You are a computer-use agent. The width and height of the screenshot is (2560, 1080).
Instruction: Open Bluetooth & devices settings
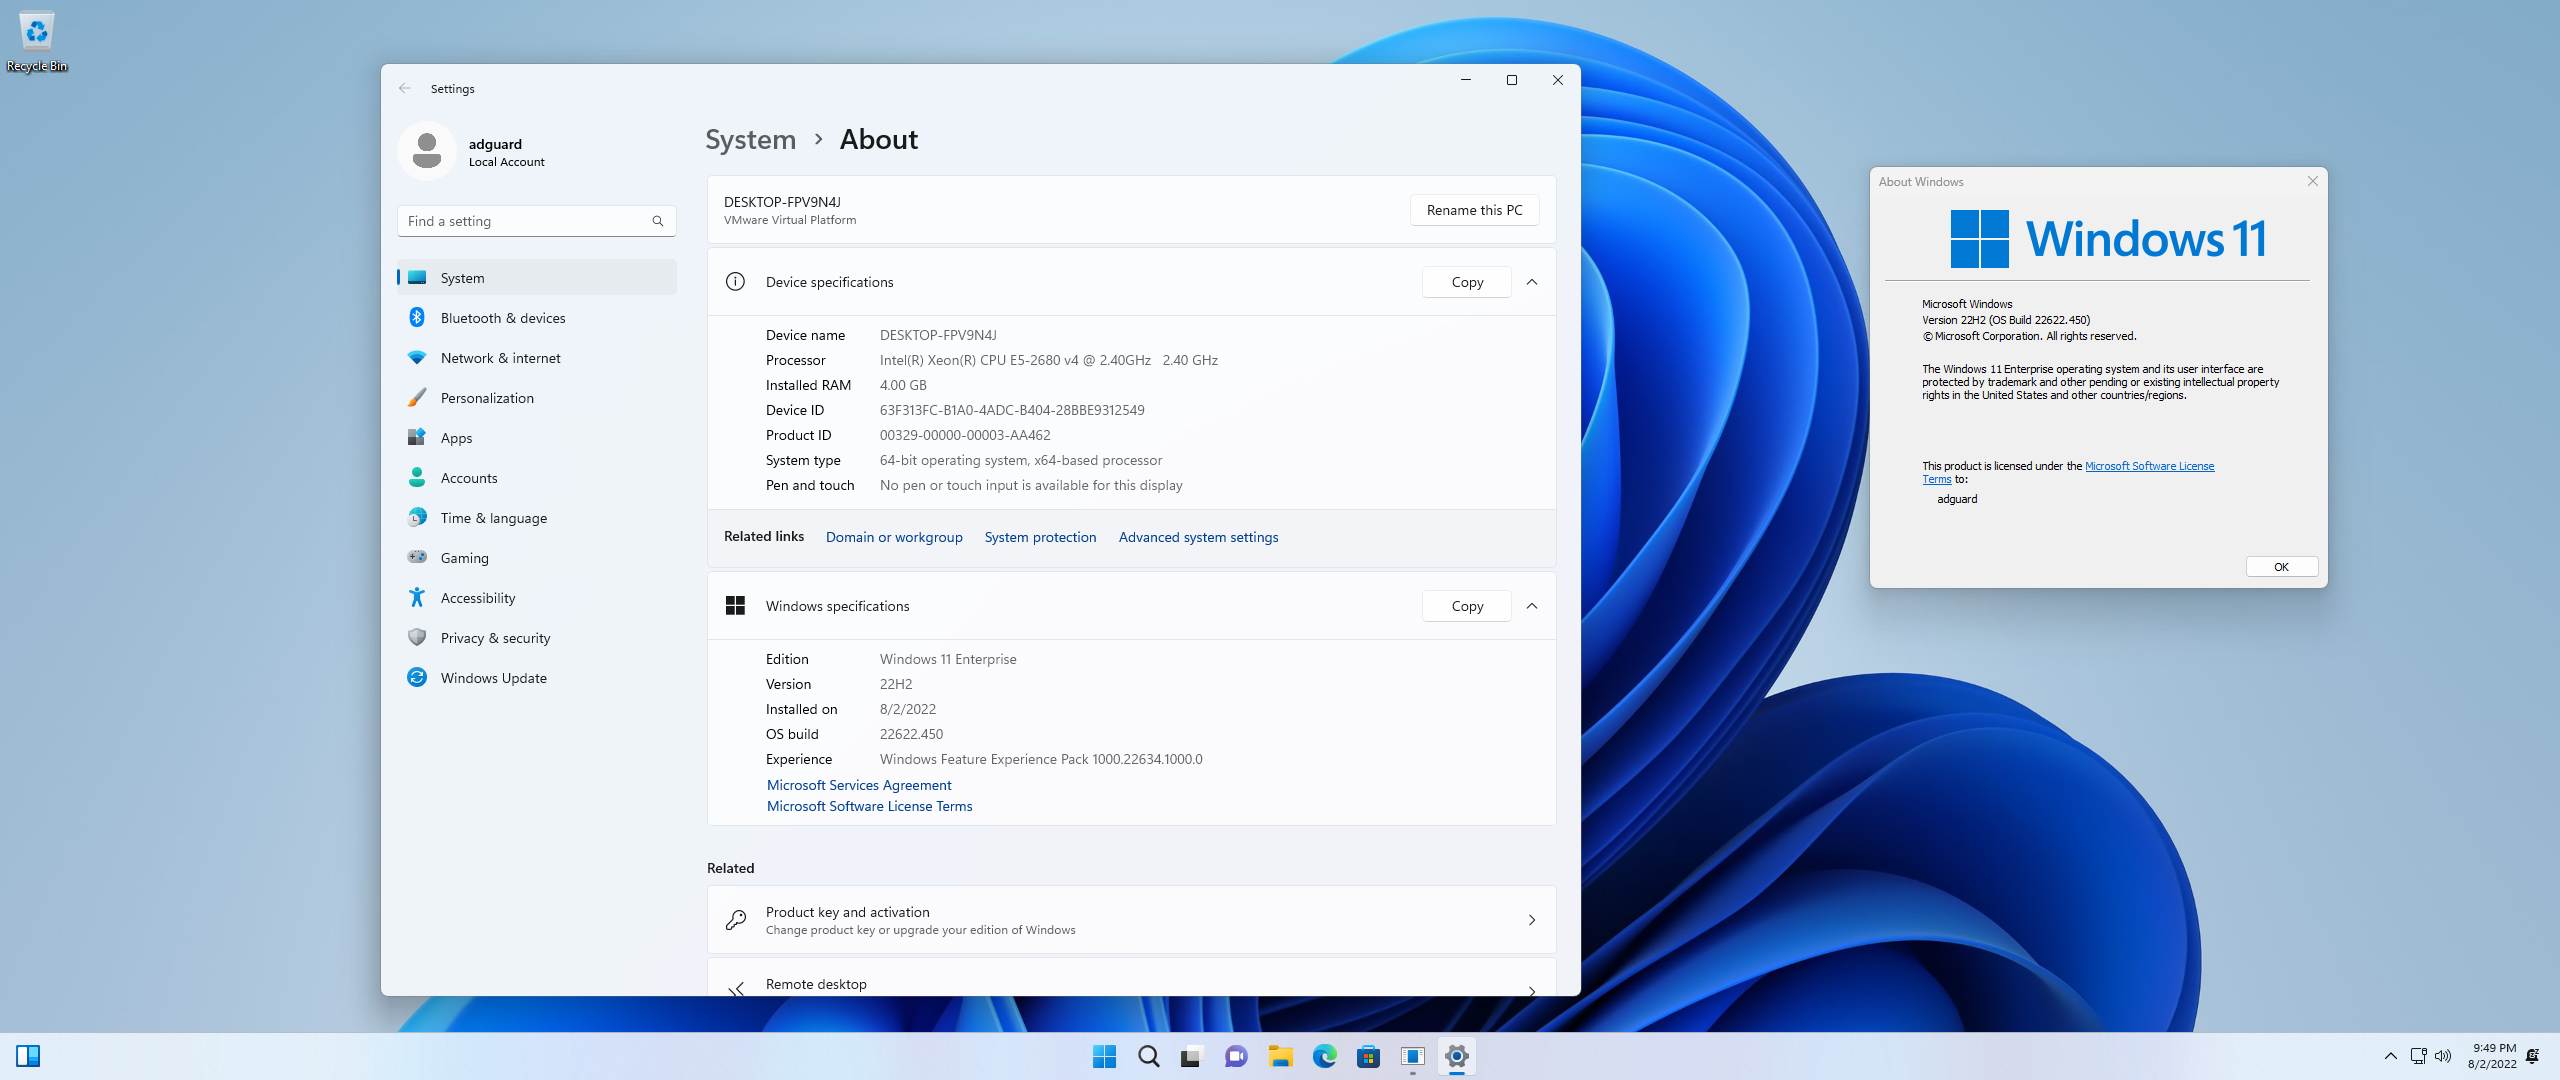(x=537, y=318)
